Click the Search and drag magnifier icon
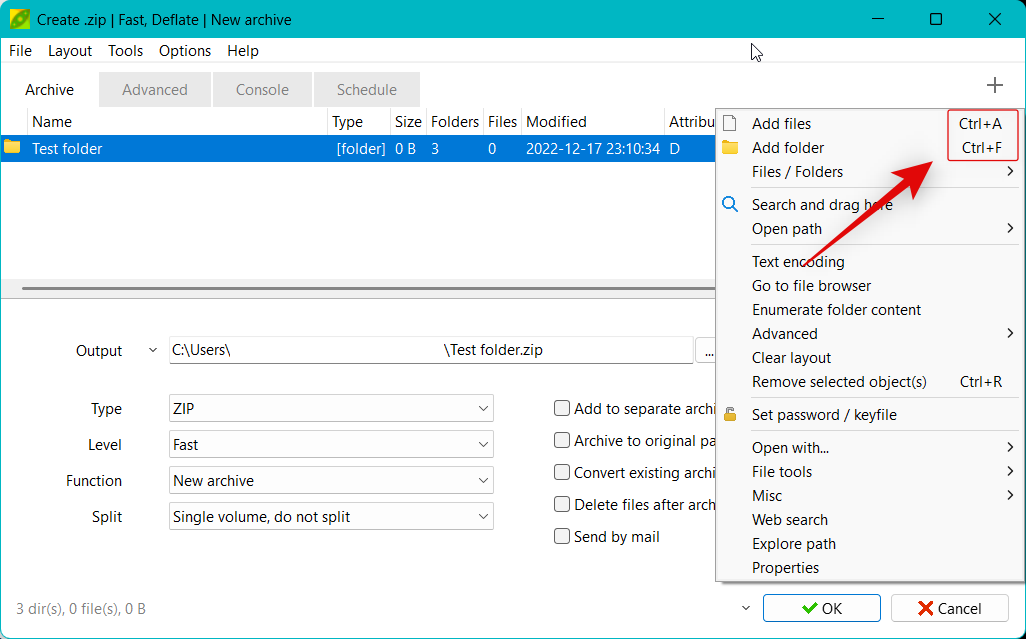 pos(730,204)
